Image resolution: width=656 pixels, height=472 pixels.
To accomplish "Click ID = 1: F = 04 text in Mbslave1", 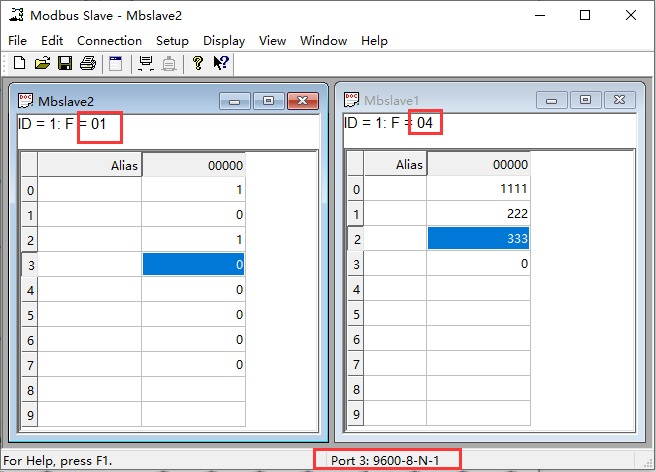I will [x=388, y=123].
